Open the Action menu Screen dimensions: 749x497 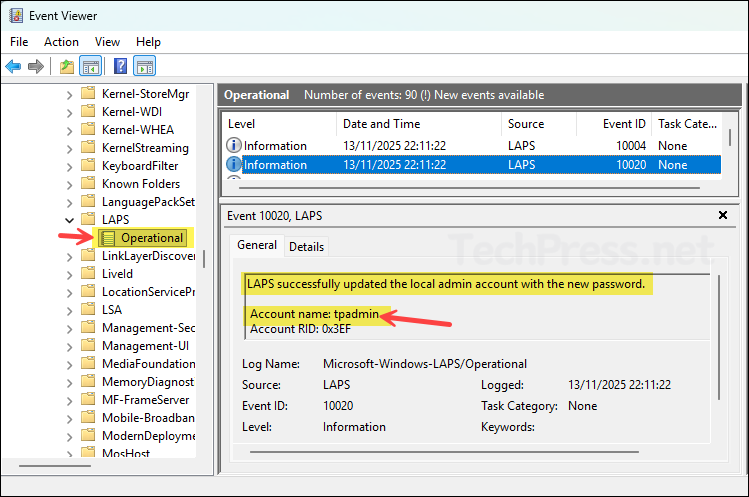click(x=61, y=42)
